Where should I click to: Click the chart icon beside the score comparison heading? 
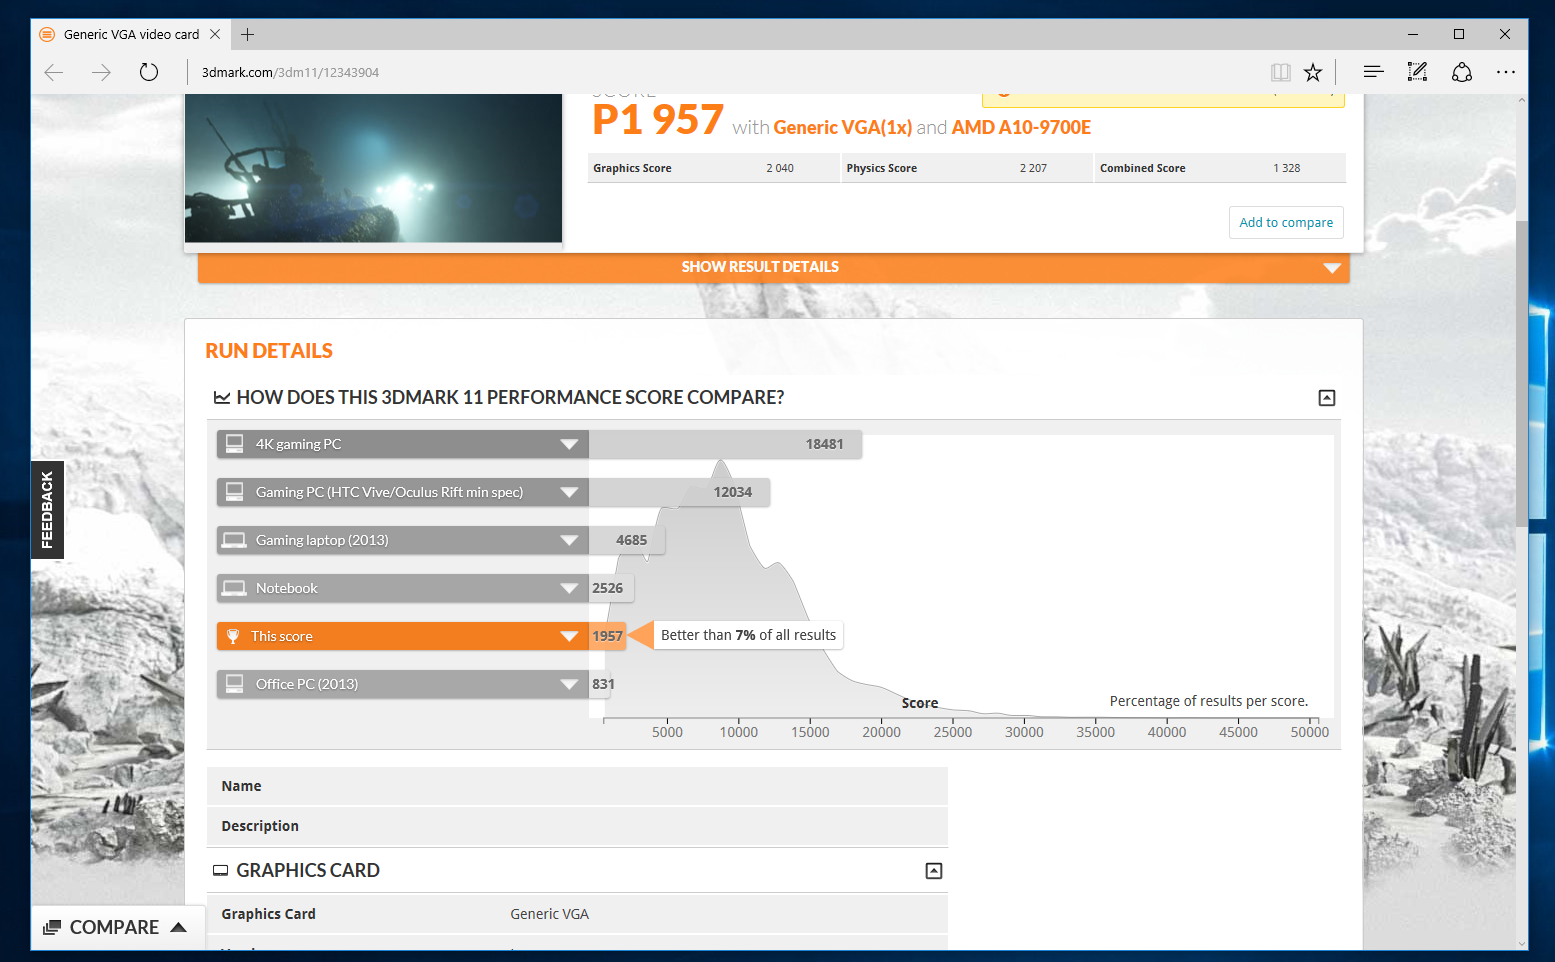(222, 398)
